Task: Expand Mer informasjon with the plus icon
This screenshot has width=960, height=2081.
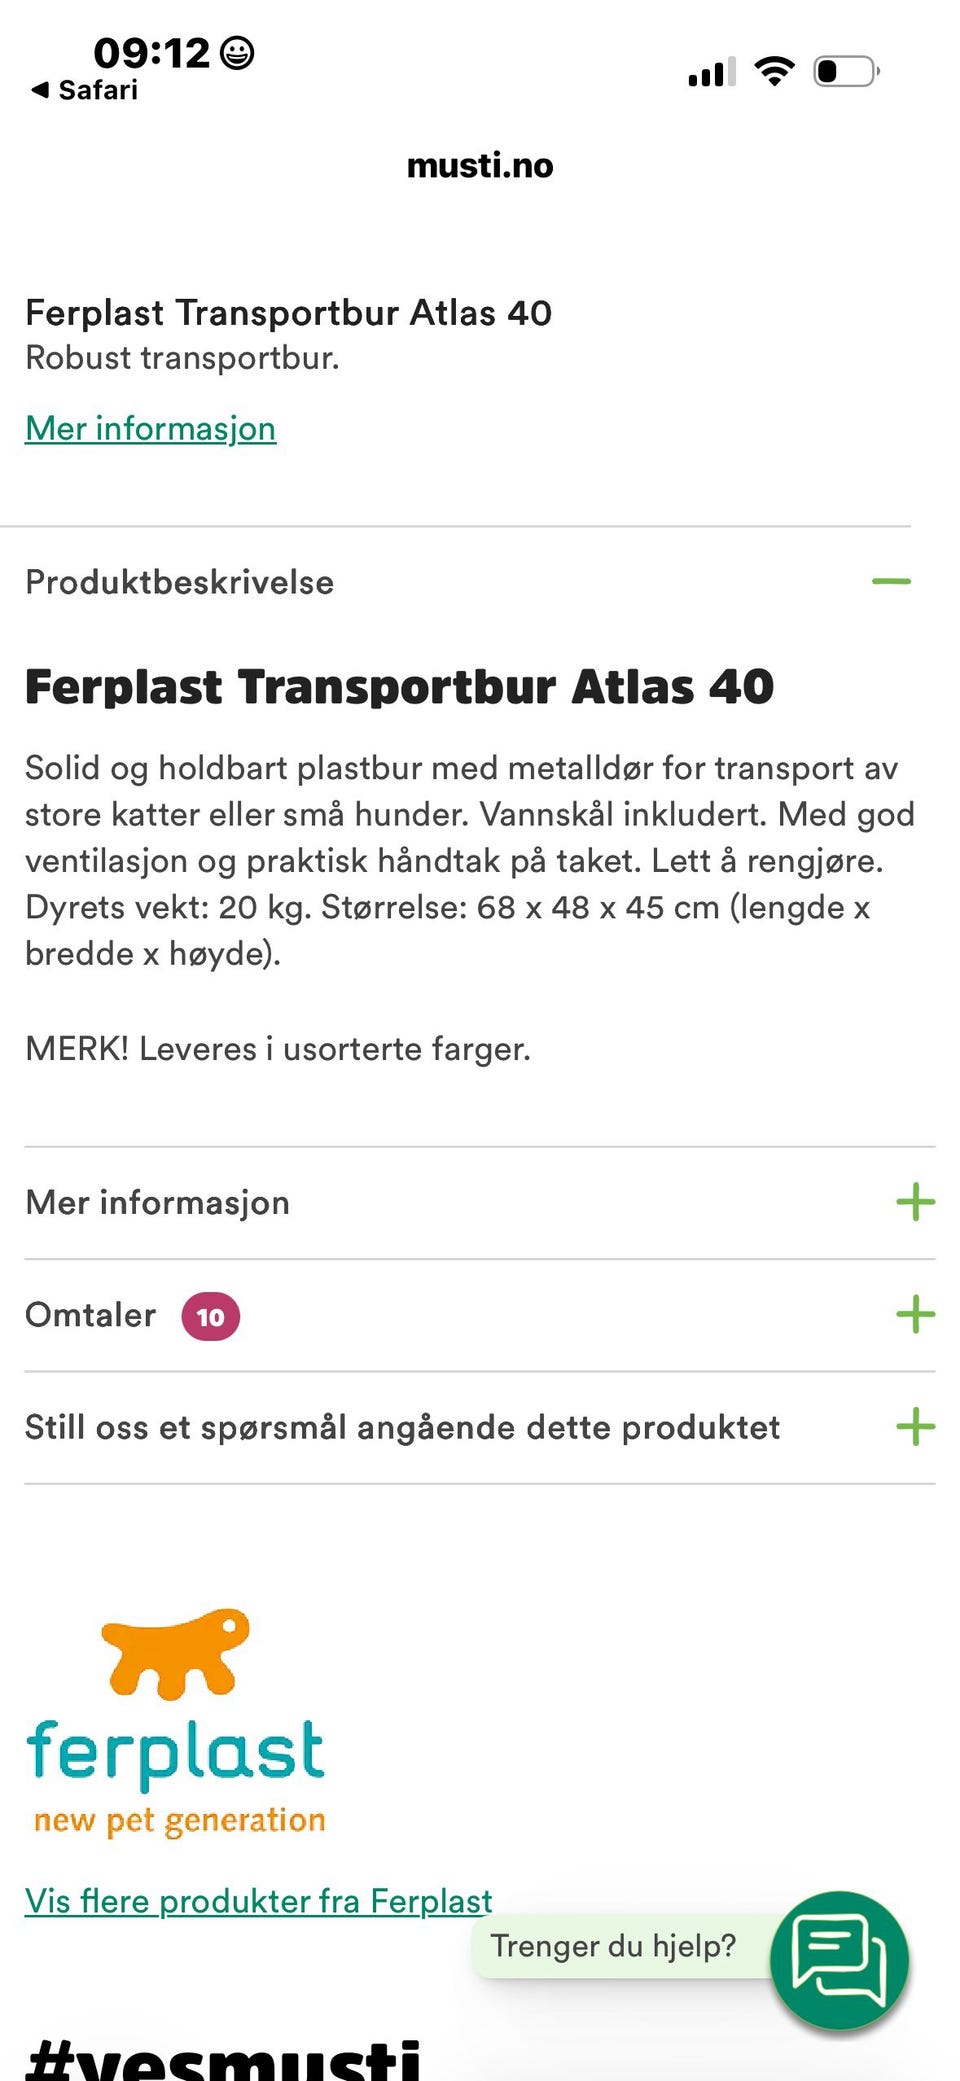Action: pos(915,1202)
